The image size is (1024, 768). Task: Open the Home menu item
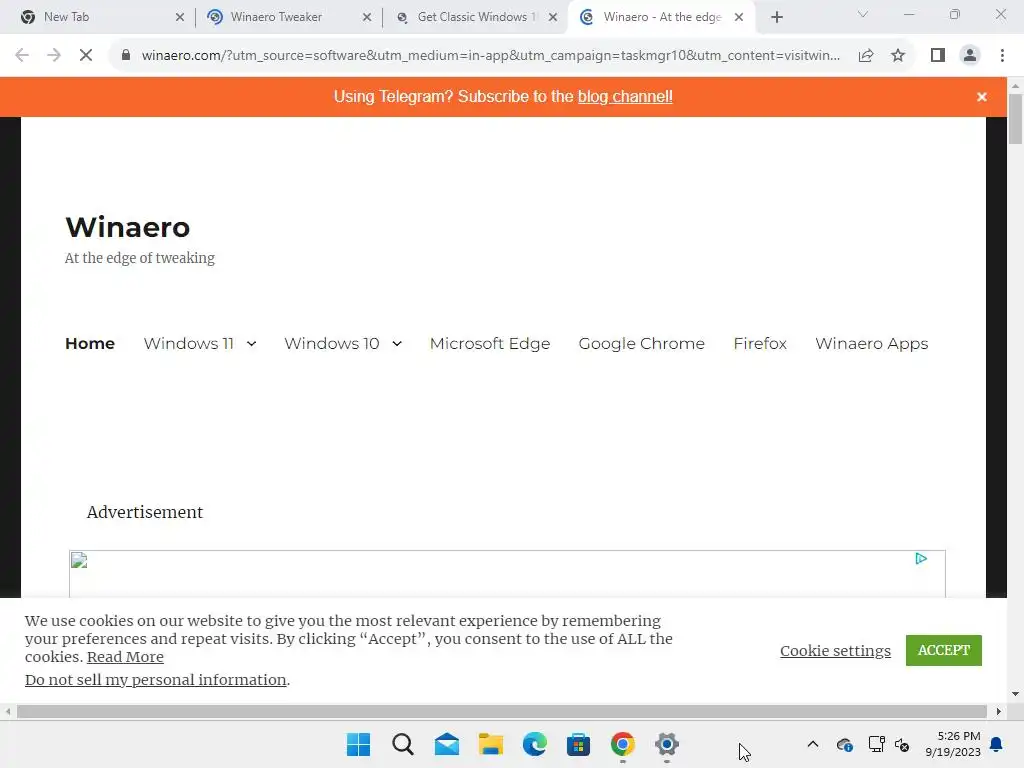pyautogui.click(x=90, y=344)
